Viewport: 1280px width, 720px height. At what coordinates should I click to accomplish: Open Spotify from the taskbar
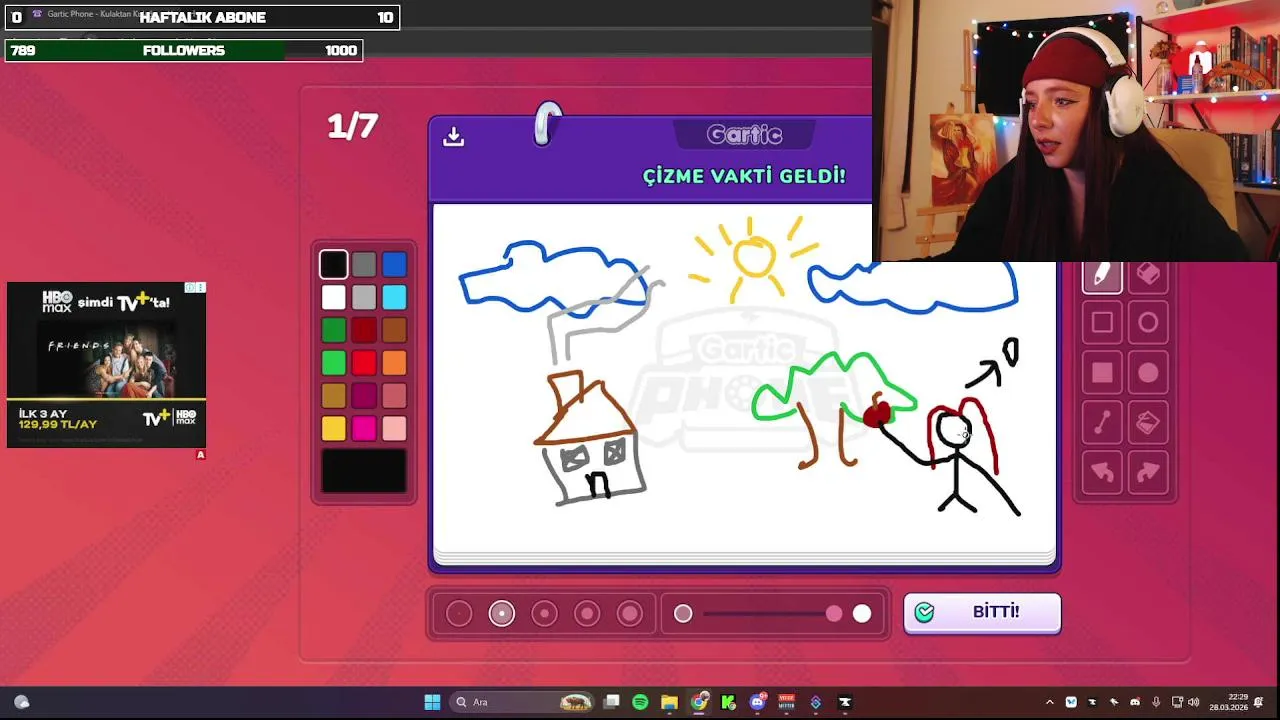tap(640, 702)
